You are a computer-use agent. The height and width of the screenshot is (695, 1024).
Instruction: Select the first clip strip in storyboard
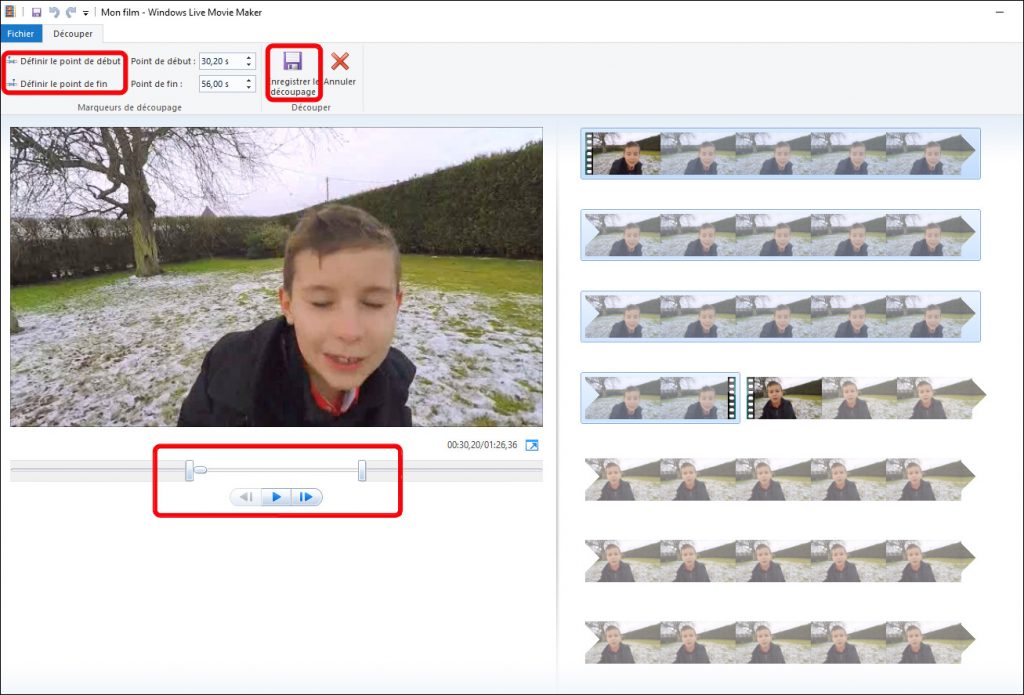coord(780,153)
